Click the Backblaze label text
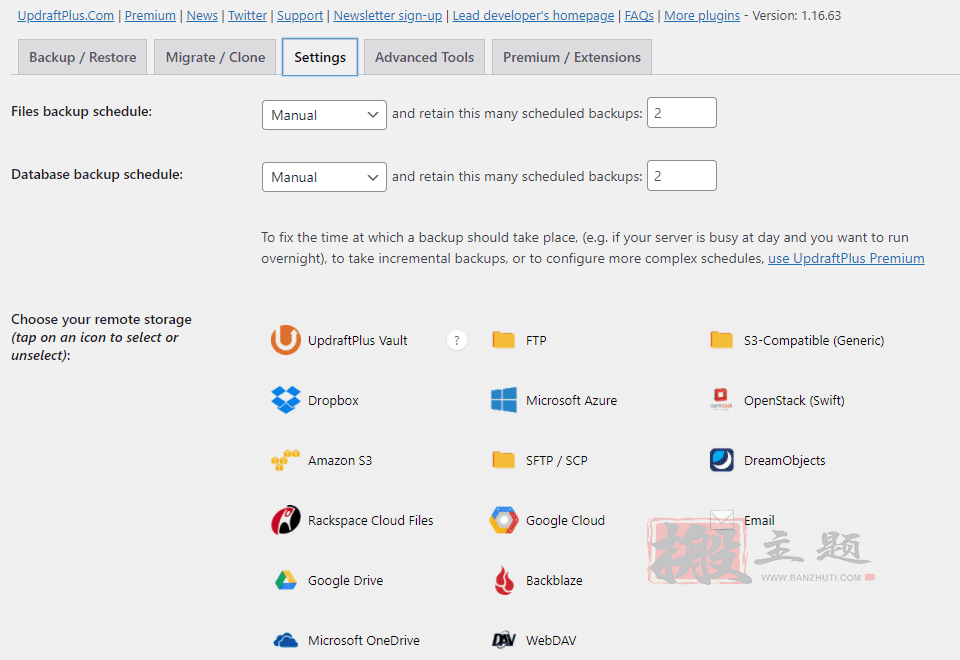The width and height of the screenshot is (960, 660). [554, 580]
